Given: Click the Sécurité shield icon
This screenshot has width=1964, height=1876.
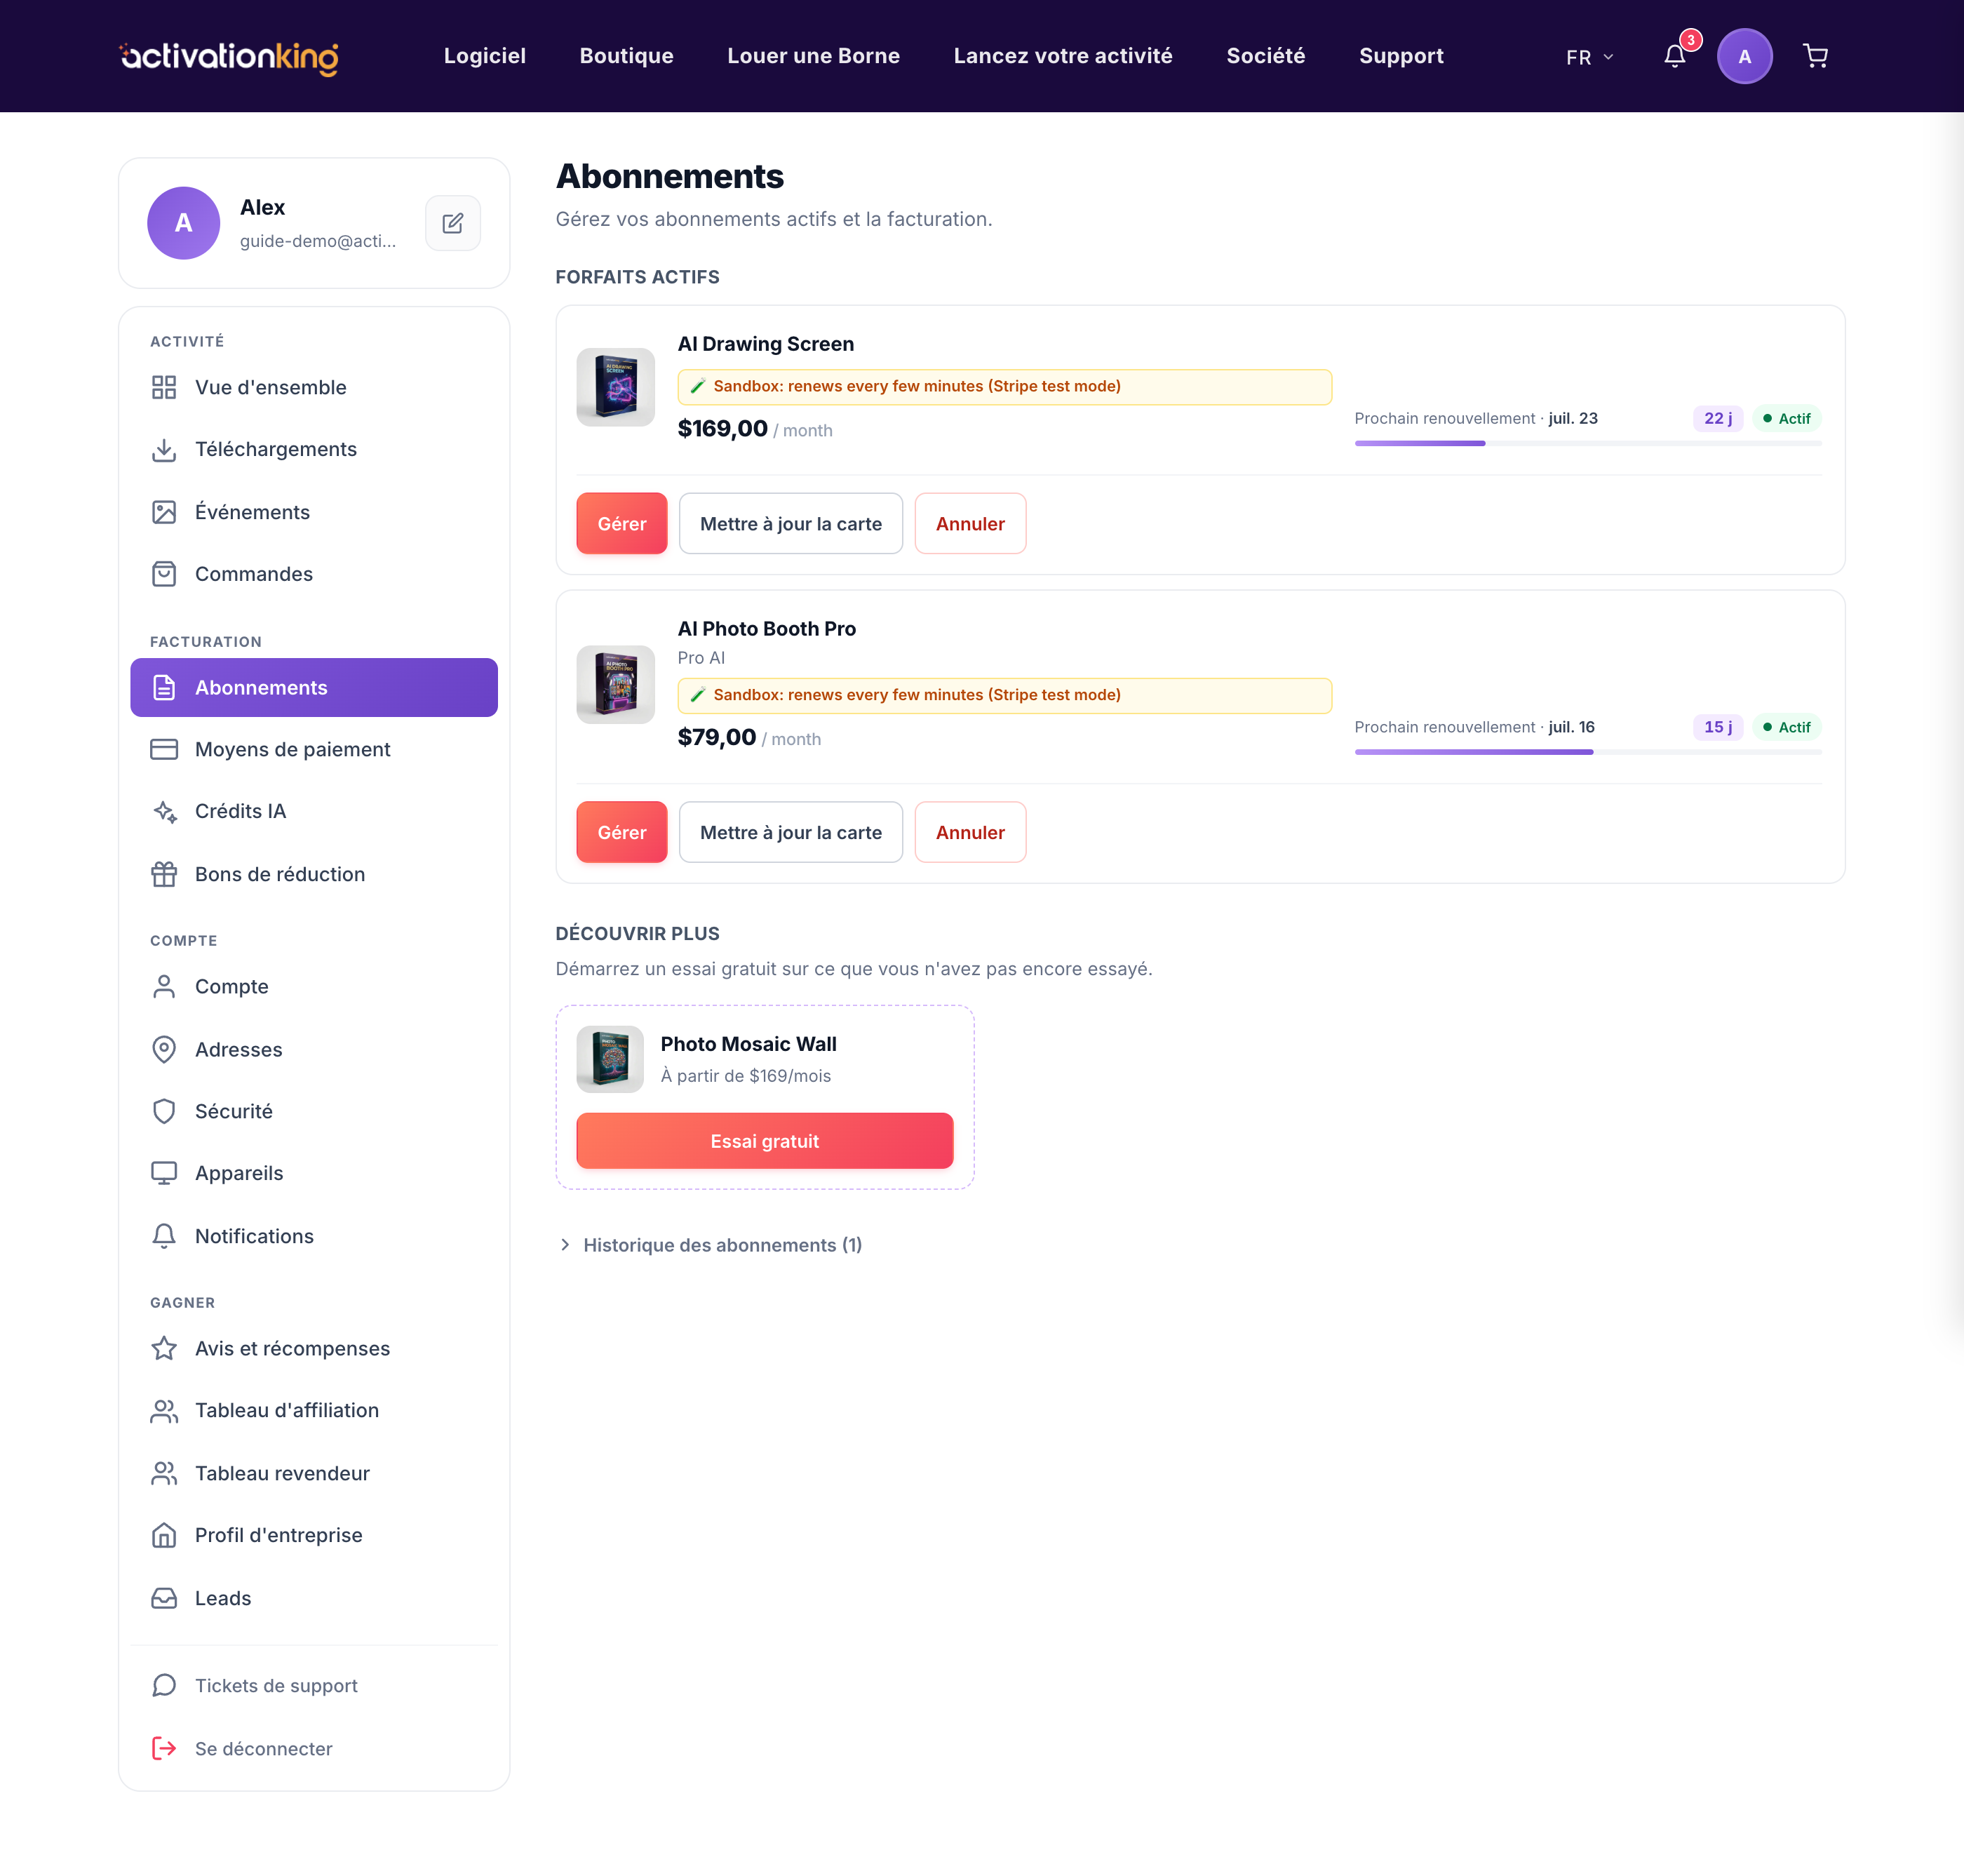Looking at the screenshot, I should pyautogui.click(x=164, y=1112).
